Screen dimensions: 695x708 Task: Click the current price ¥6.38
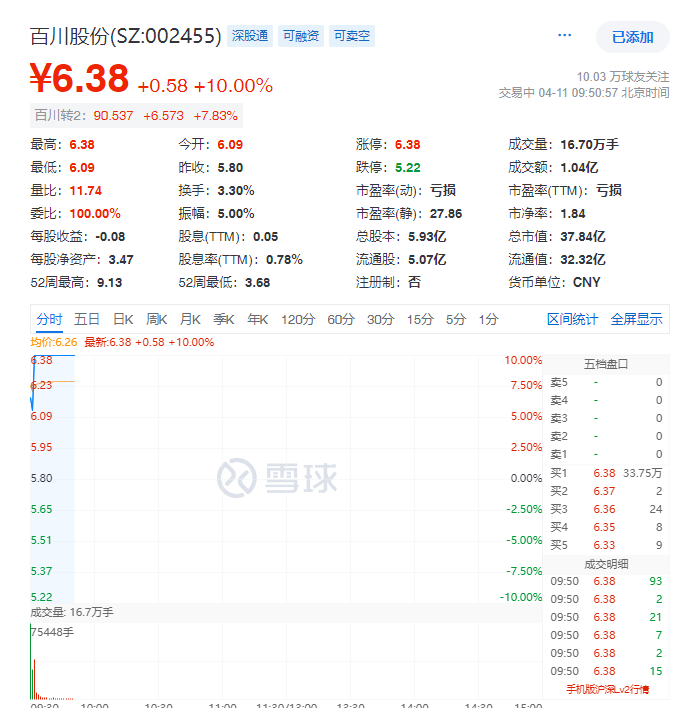coord(79,78)
